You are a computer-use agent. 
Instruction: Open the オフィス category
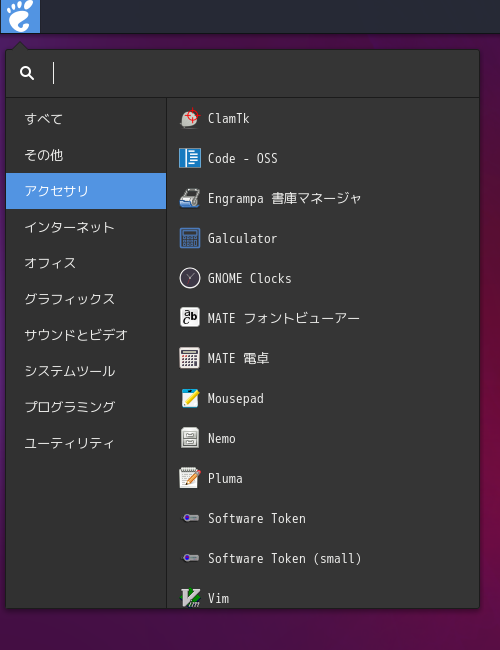86,263
